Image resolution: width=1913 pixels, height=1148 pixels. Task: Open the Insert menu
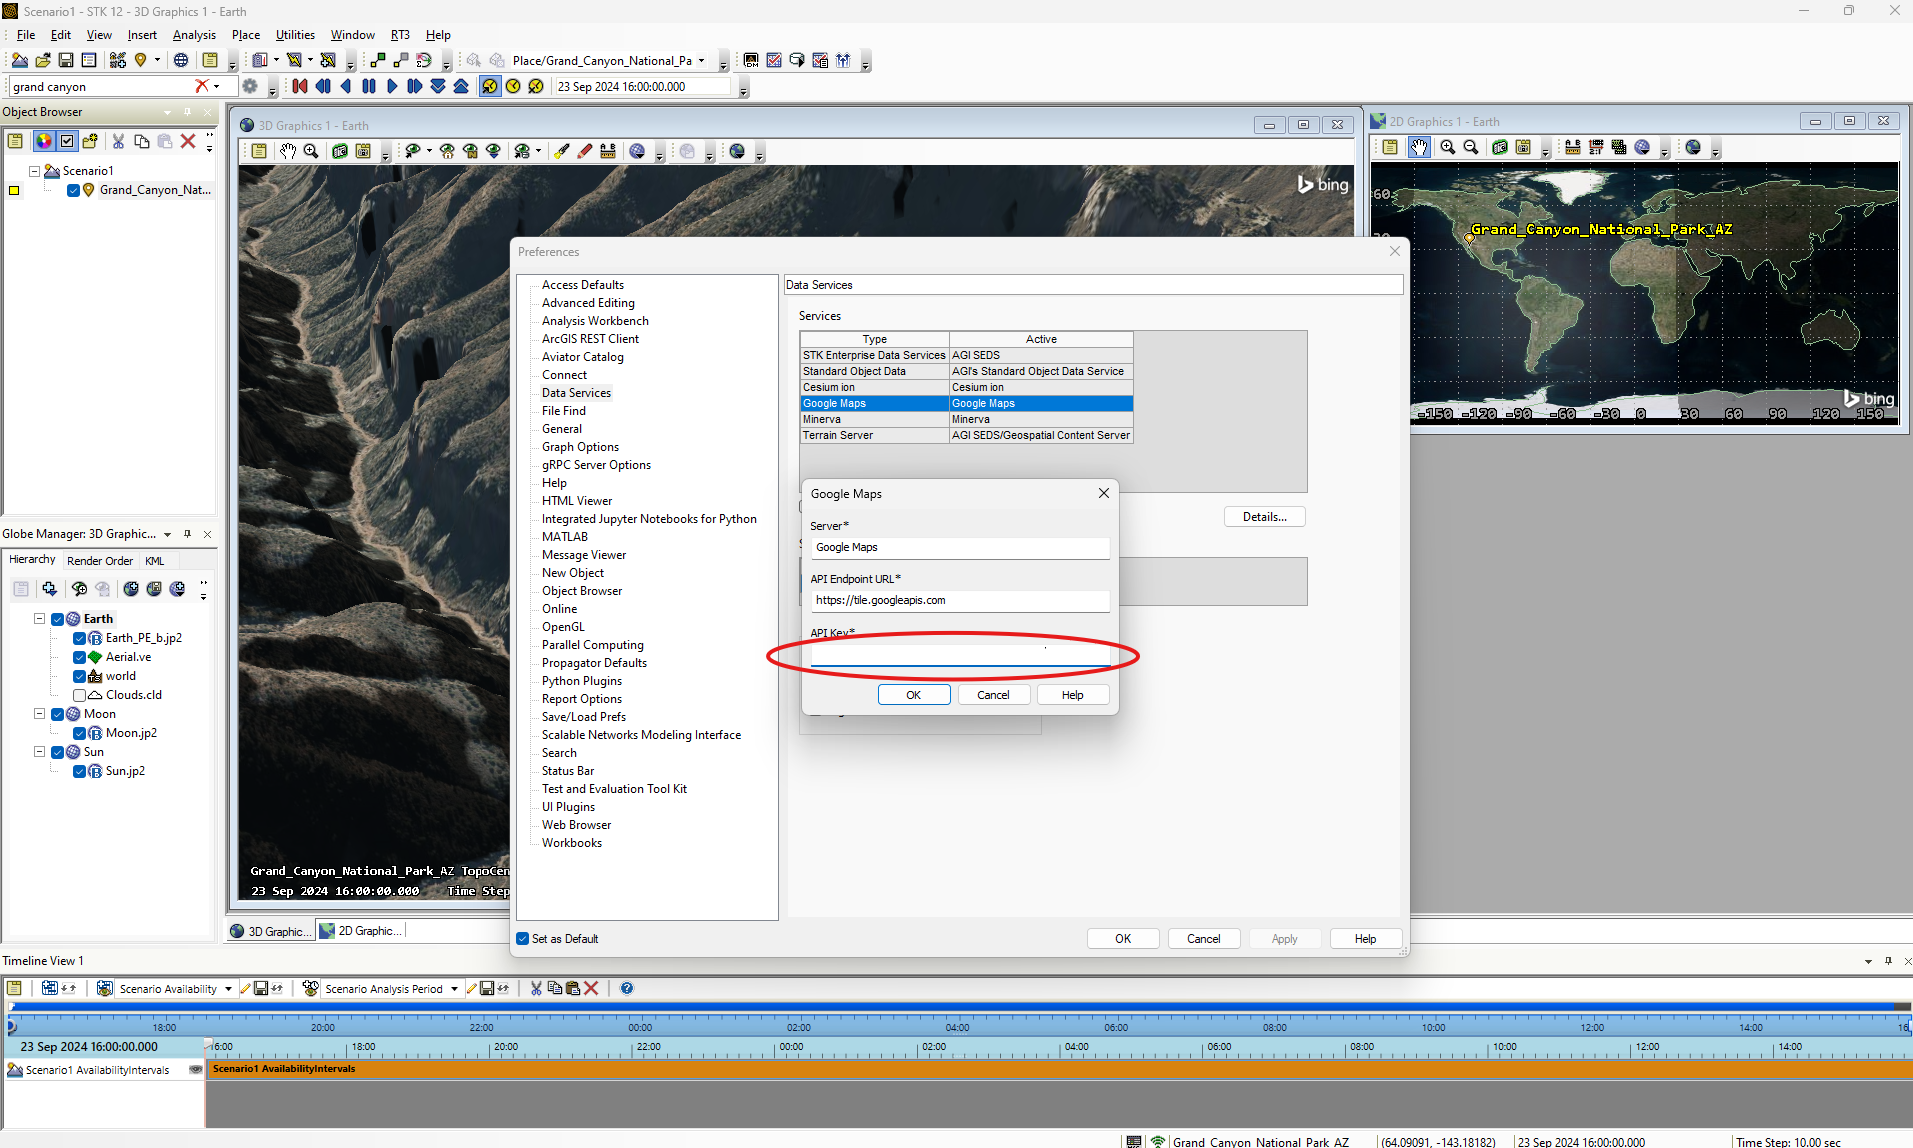click(142, 35)
